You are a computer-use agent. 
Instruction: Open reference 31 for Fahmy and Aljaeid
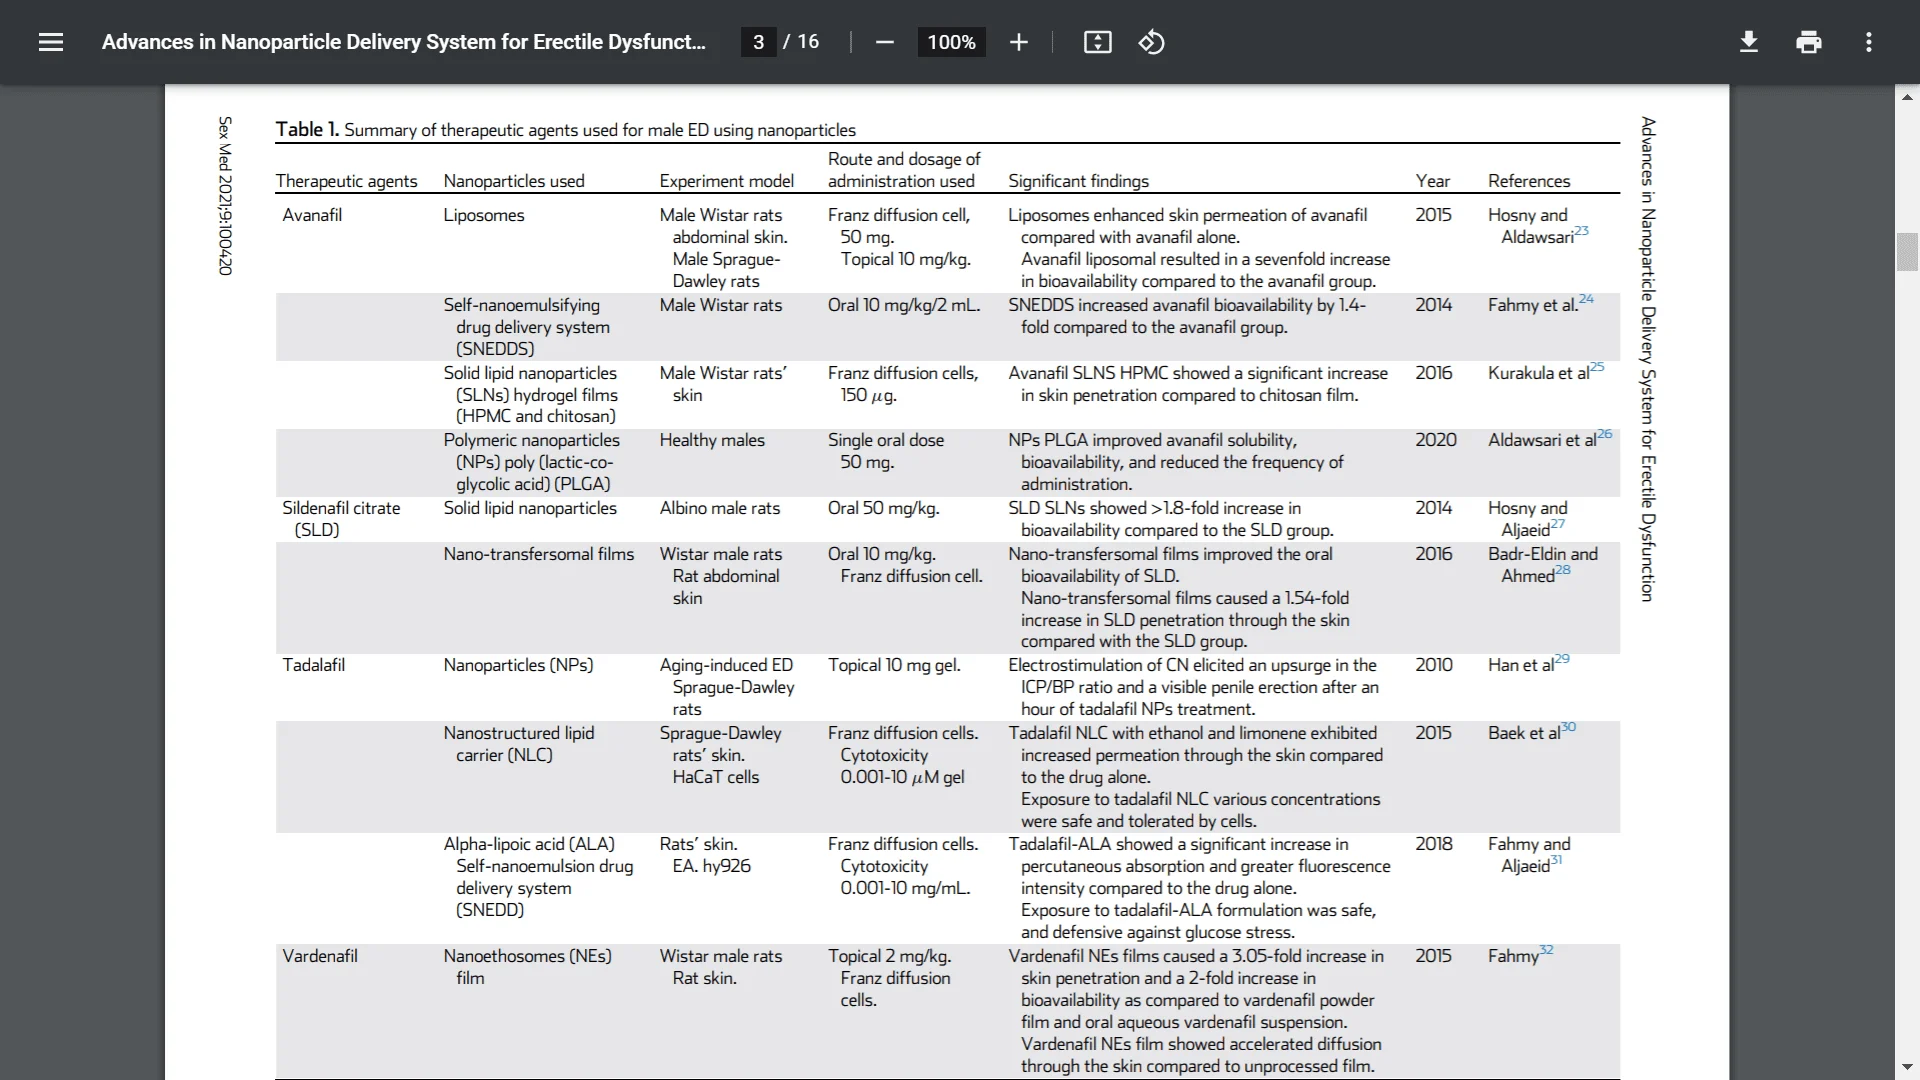tap(1556, 860)
